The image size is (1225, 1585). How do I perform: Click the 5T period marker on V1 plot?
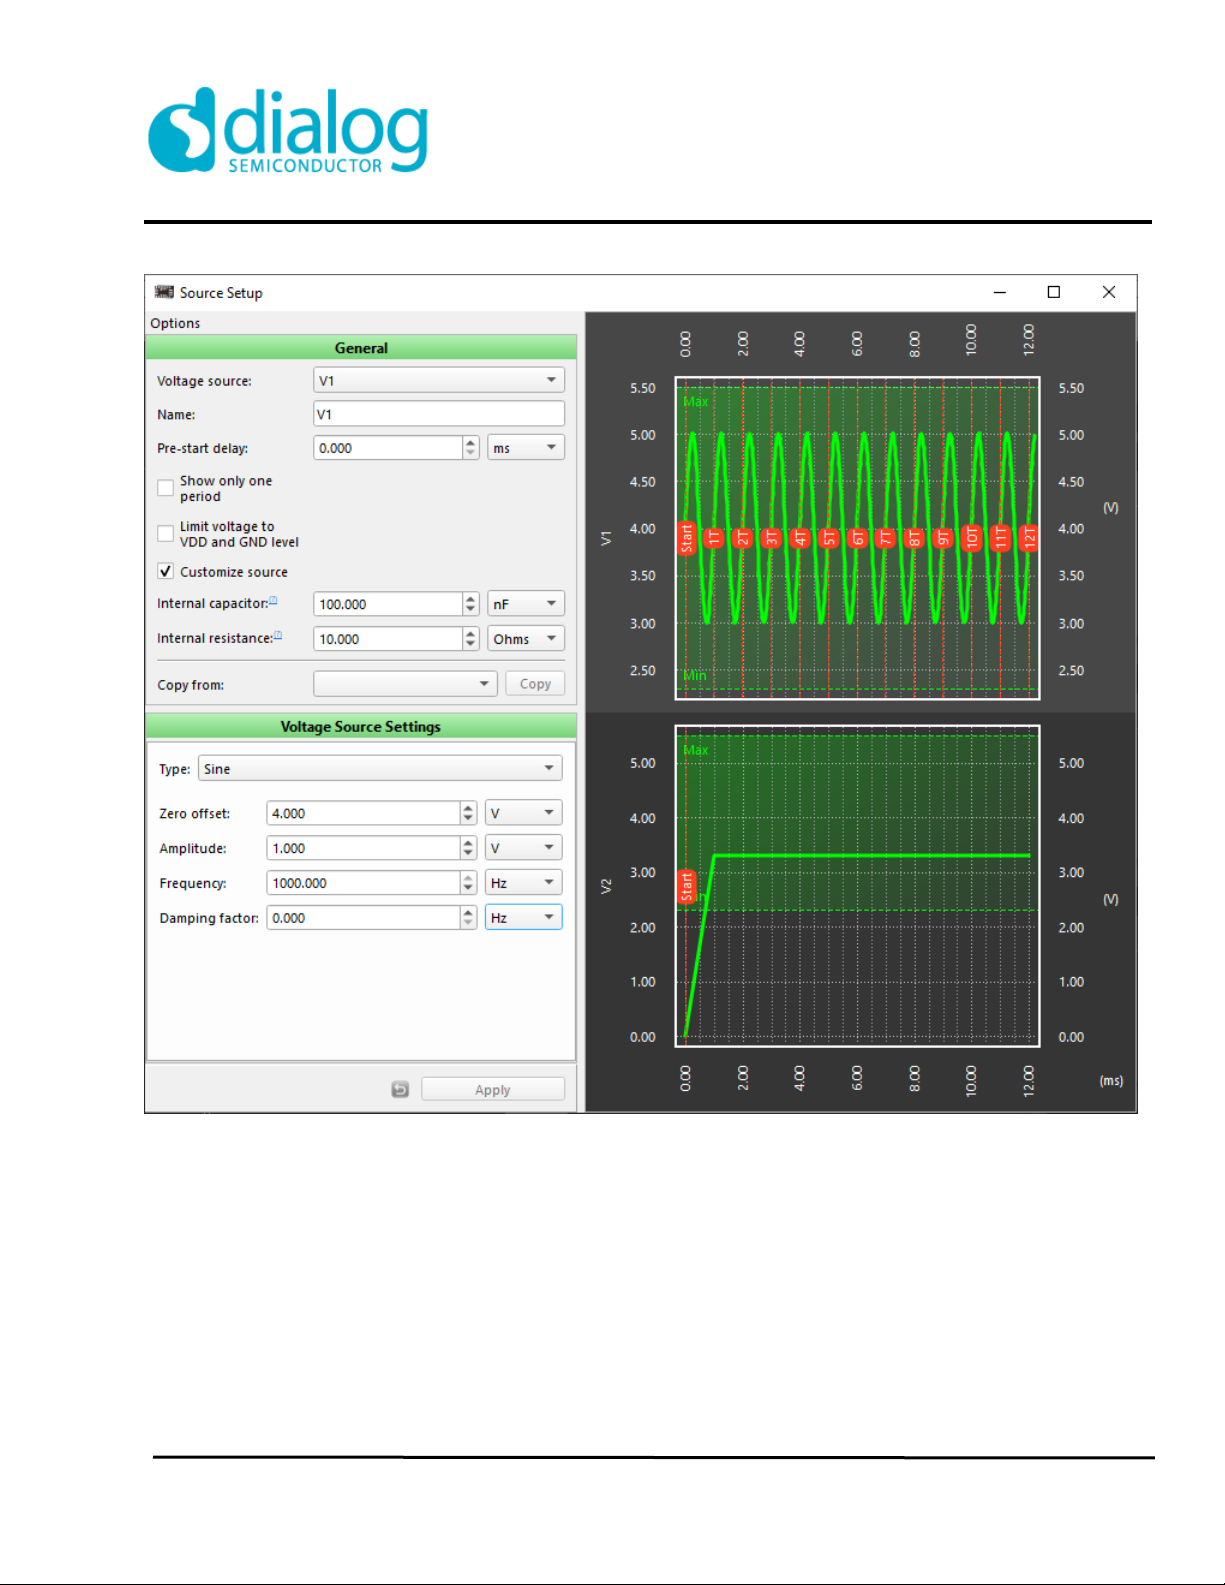click(x=829, y=538)
